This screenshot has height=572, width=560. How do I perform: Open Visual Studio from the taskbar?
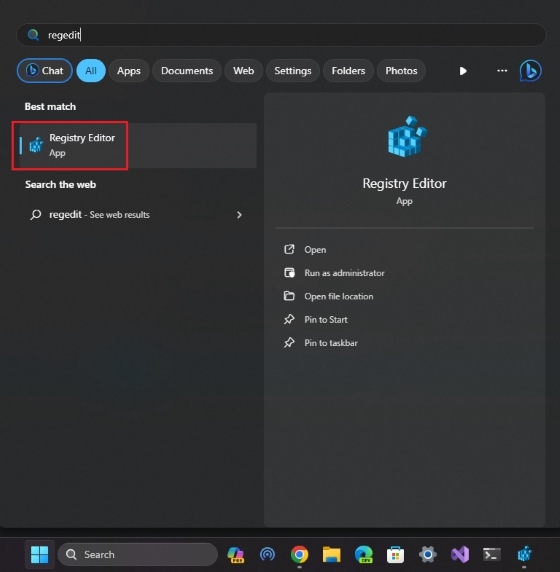click(460, 555)
